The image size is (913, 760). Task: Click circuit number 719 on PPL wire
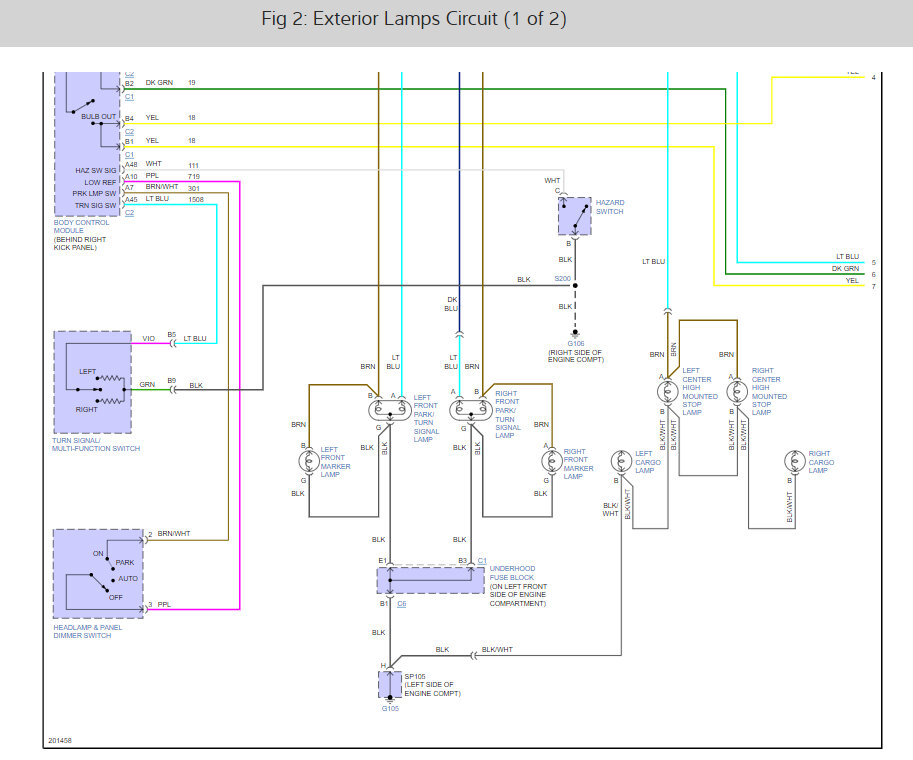click(194, 176)
